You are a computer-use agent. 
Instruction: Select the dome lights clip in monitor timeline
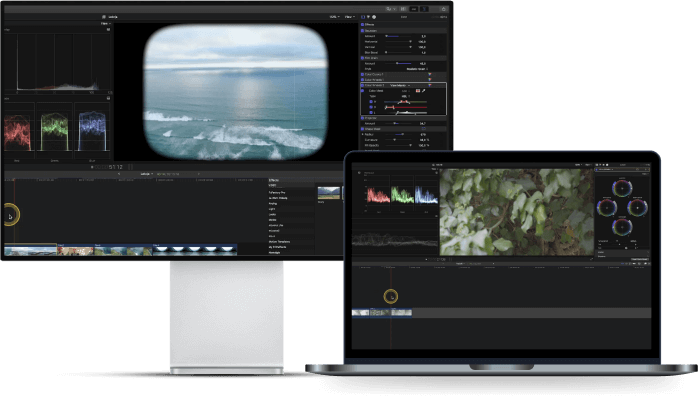coord(195,251)
